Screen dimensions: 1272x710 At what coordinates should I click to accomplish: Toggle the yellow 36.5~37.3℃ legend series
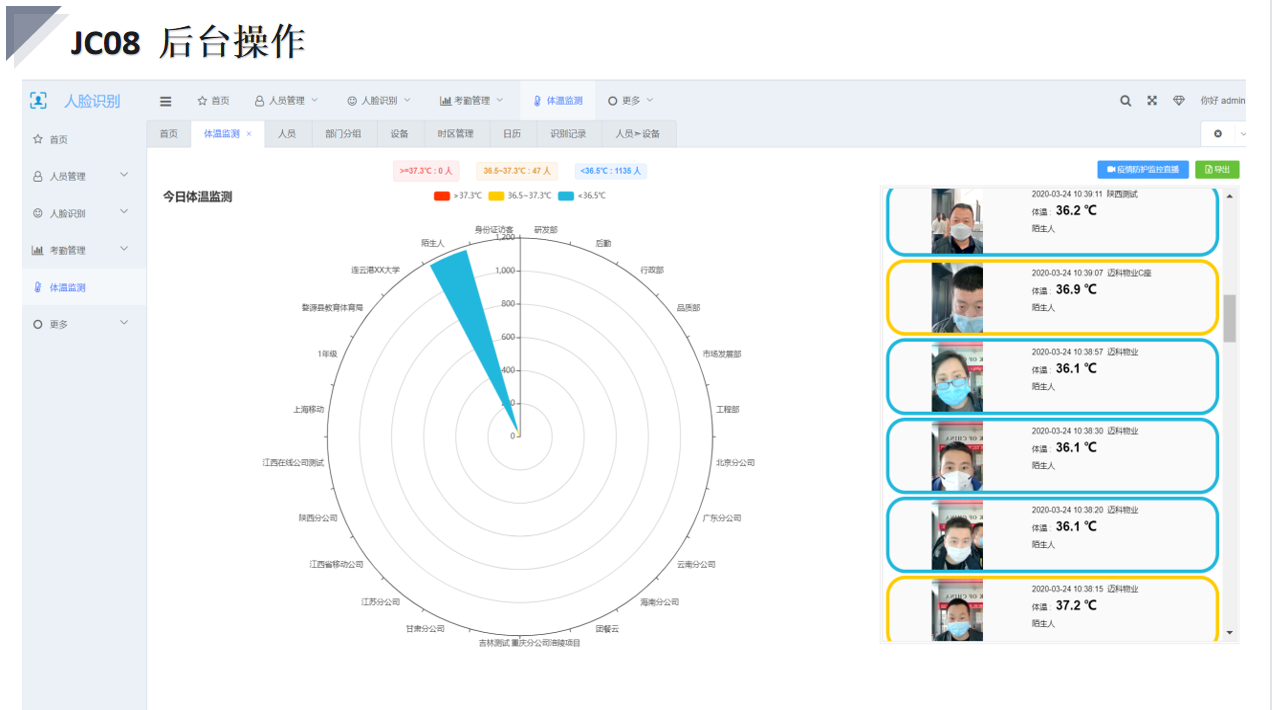click(x=496, y=196)
